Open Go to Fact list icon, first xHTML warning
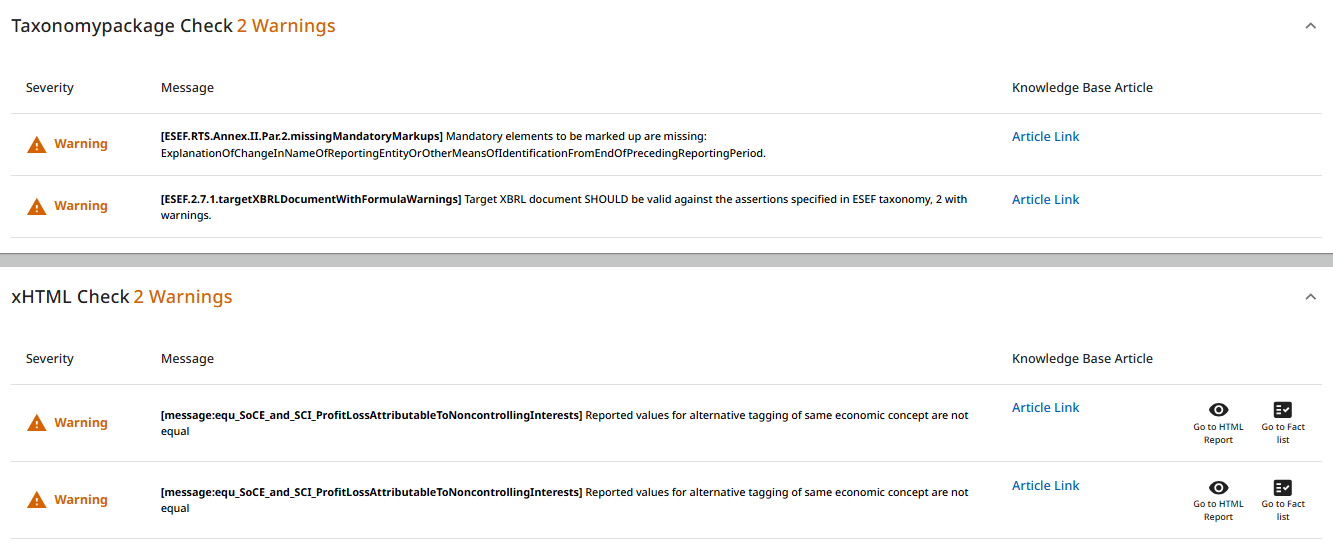 [x=1283, y=409]
